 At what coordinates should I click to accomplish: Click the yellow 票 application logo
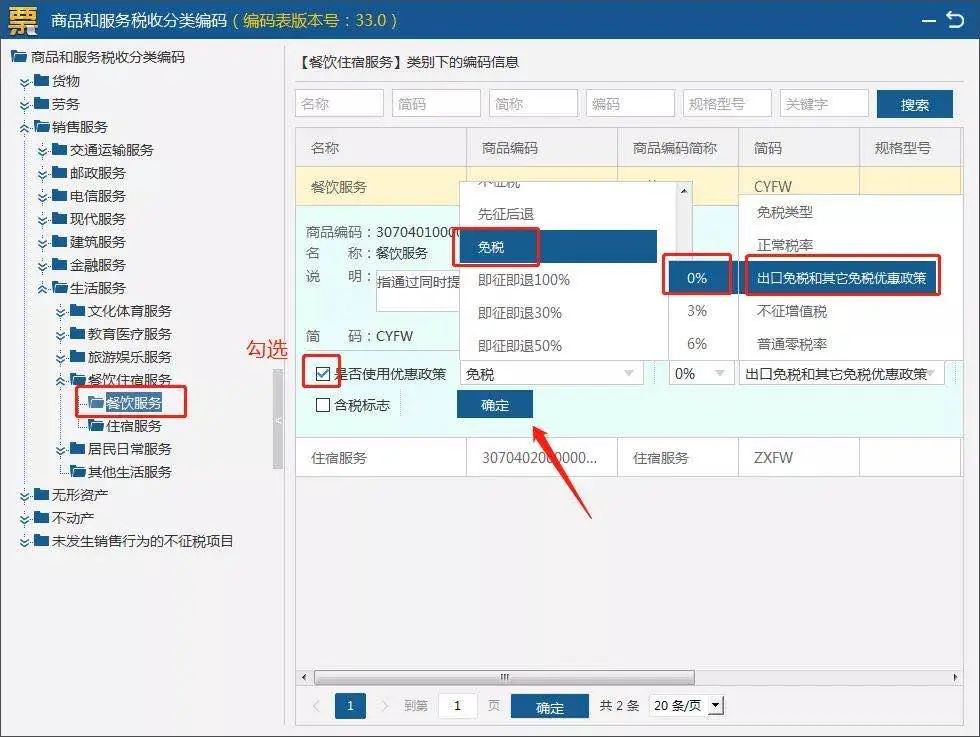[23, 19]
